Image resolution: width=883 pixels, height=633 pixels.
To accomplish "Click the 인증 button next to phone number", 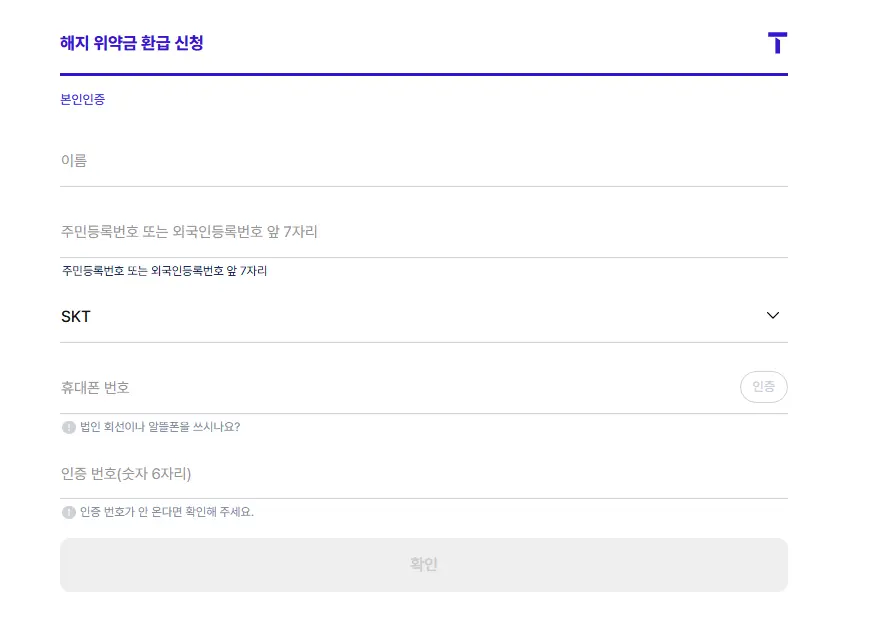I will point(763,387).
